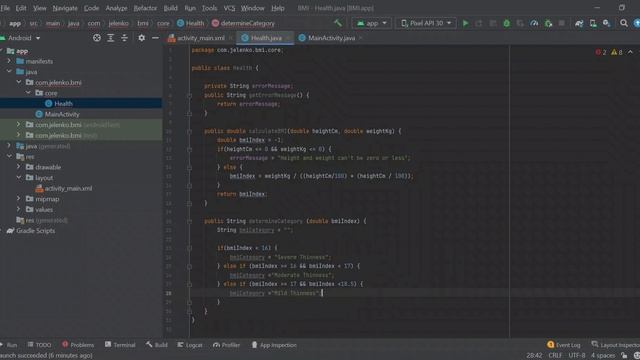Expand the values folder
This screenshot has height=360, width=640.
tap(18, 209)
